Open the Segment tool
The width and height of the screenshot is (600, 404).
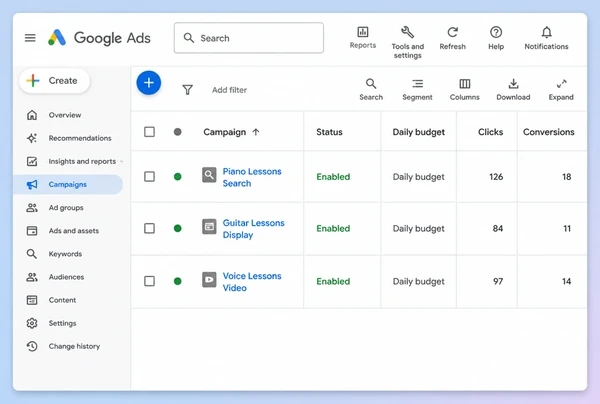click(x=417, y=90)
